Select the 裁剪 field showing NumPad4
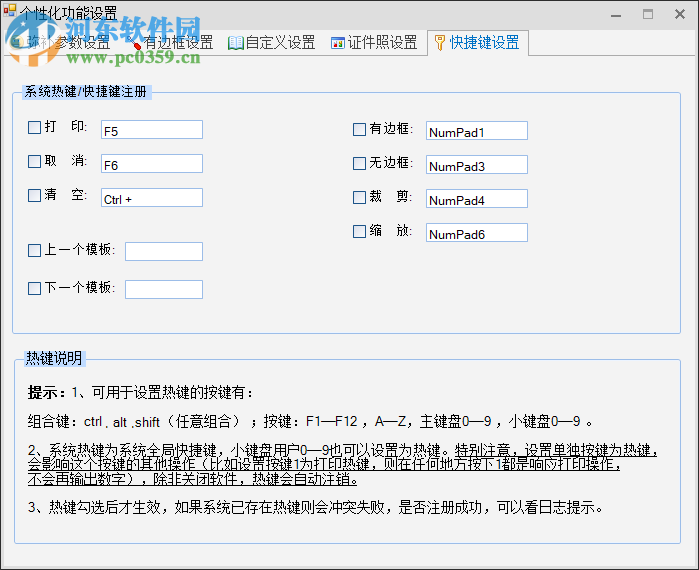Image resolution: width=699 pixels, height=570 pixels. click(477, 198)
